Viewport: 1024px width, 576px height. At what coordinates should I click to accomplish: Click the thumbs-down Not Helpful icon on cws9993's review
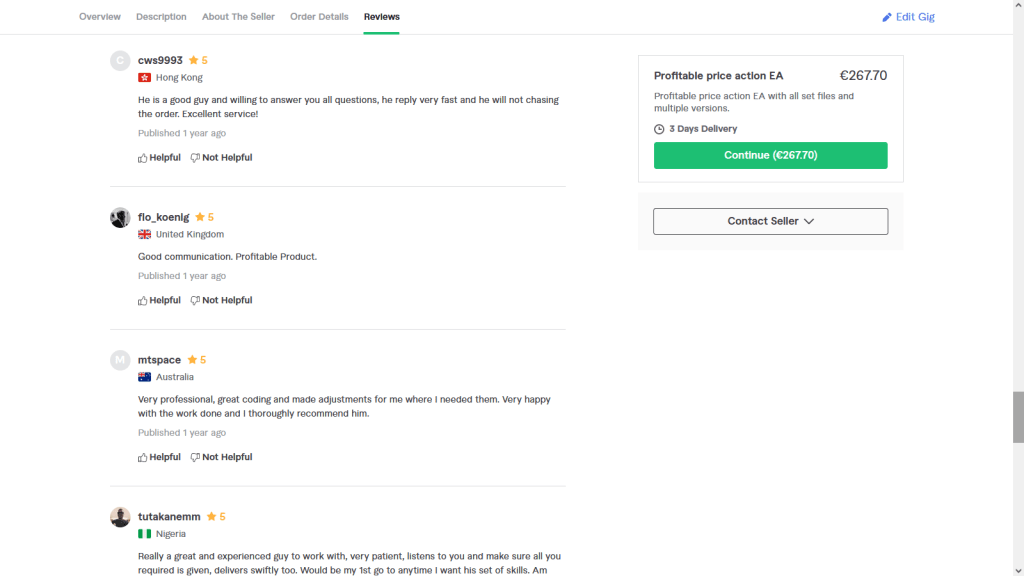pyautogui.click(x=195, y=158)
